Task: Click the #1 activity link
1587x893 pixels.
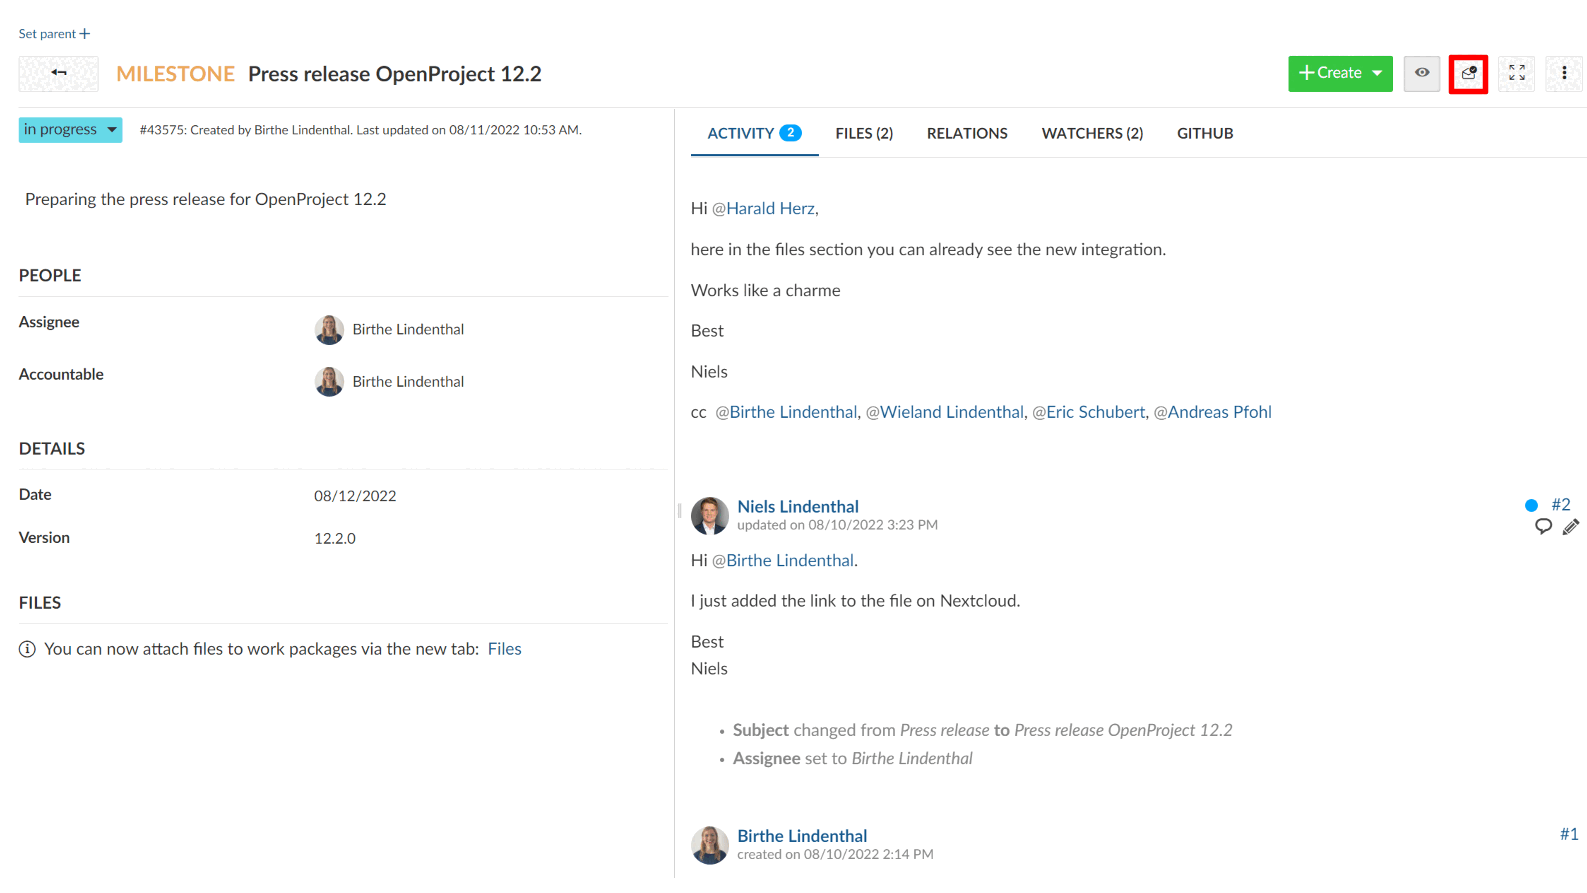Action: click(x=1569, y=834)
